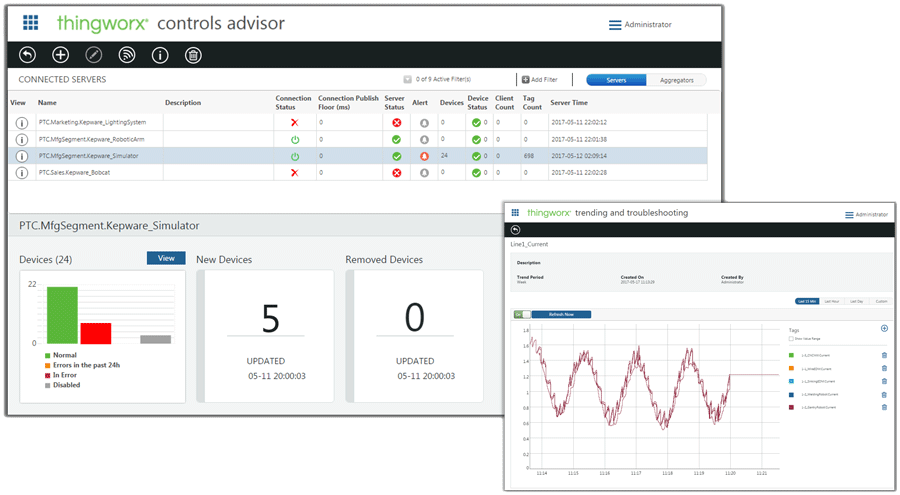The image size is (900, 495).
Task: Click green power connection icon for Simulator
Action: tap(295, 156)
